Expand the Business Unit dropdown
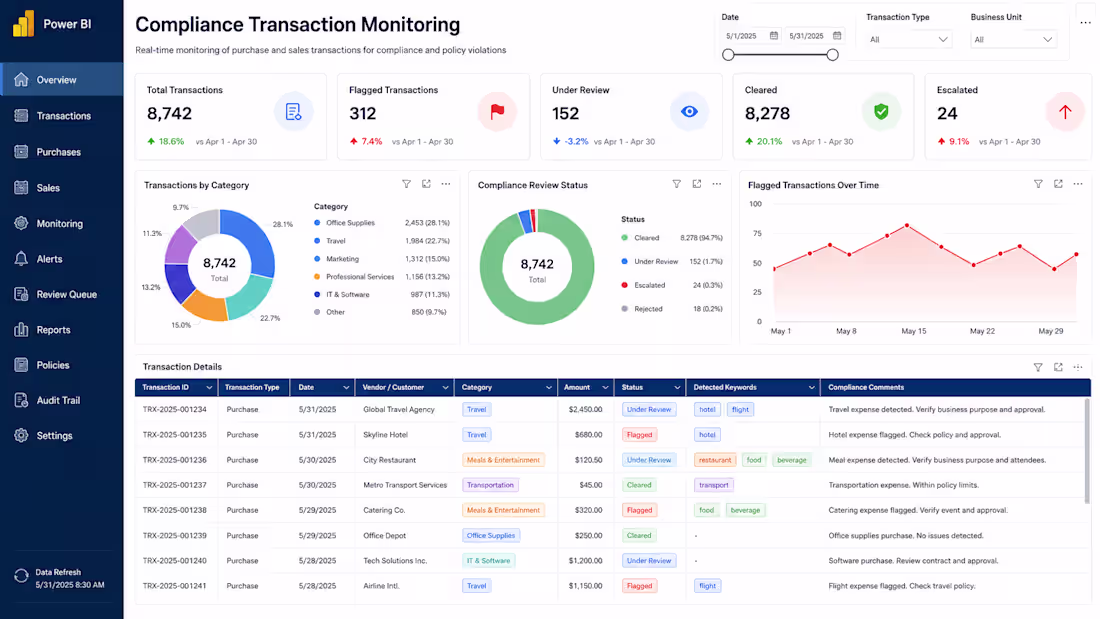This screenshot has width=1100, height=619. [1013, 39]
